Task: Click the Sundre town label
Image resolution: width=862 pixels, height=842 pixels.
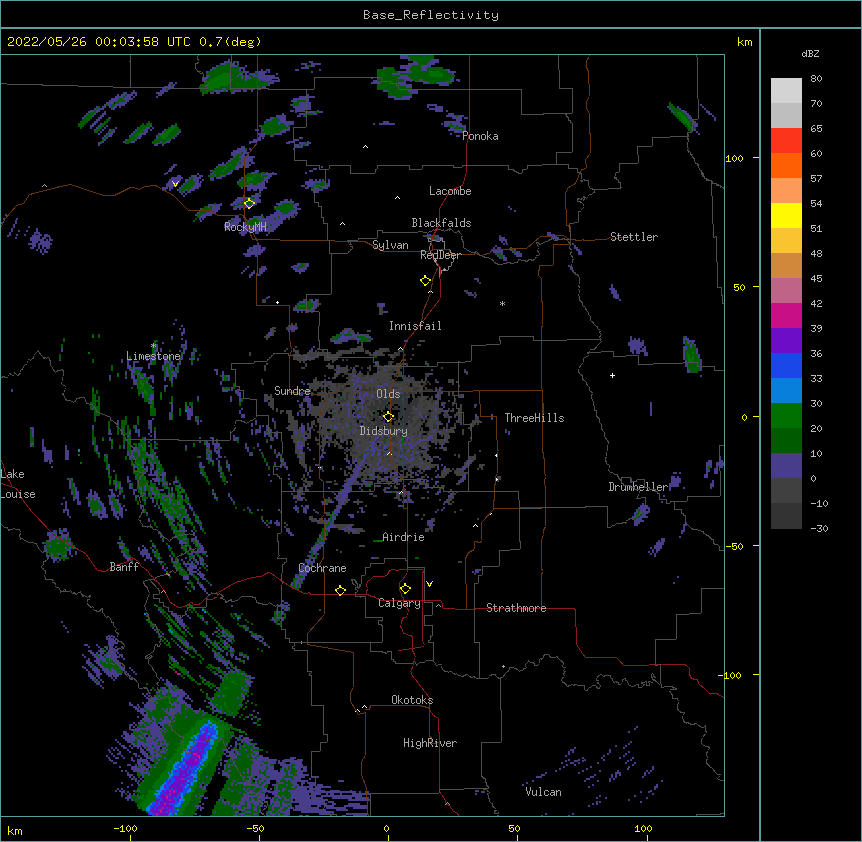Action: (x=292, y=391)
